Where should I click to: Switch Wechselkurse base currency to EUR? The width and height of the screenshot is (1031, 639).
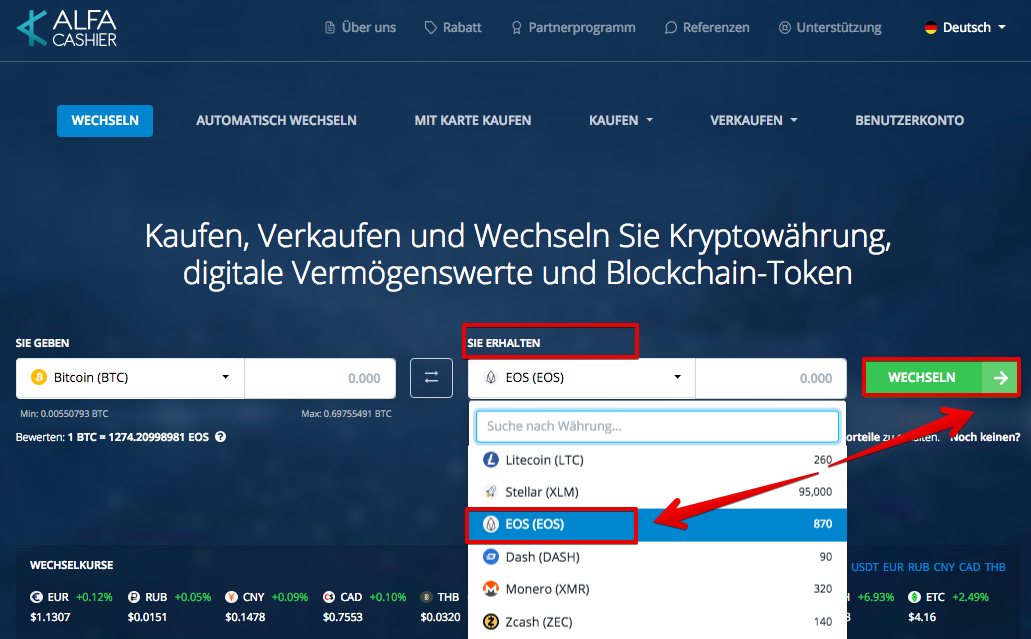893,567
